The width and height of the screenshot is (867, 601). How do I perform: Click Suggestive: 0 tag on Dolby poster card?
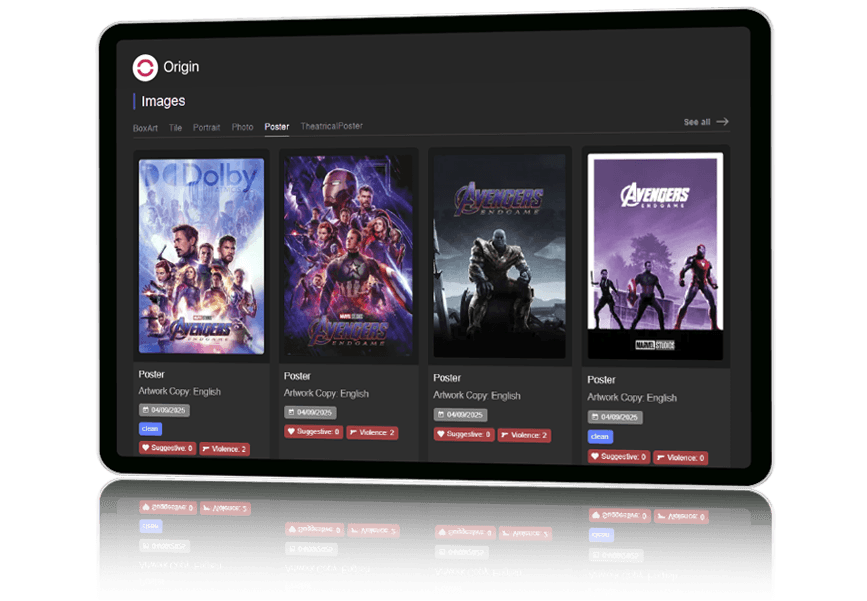coord(168,448)
